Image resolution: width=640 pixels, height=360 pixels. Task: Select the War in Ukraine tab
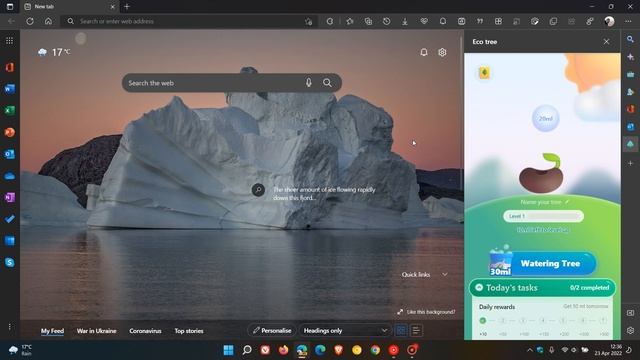(x=96, y=331)
